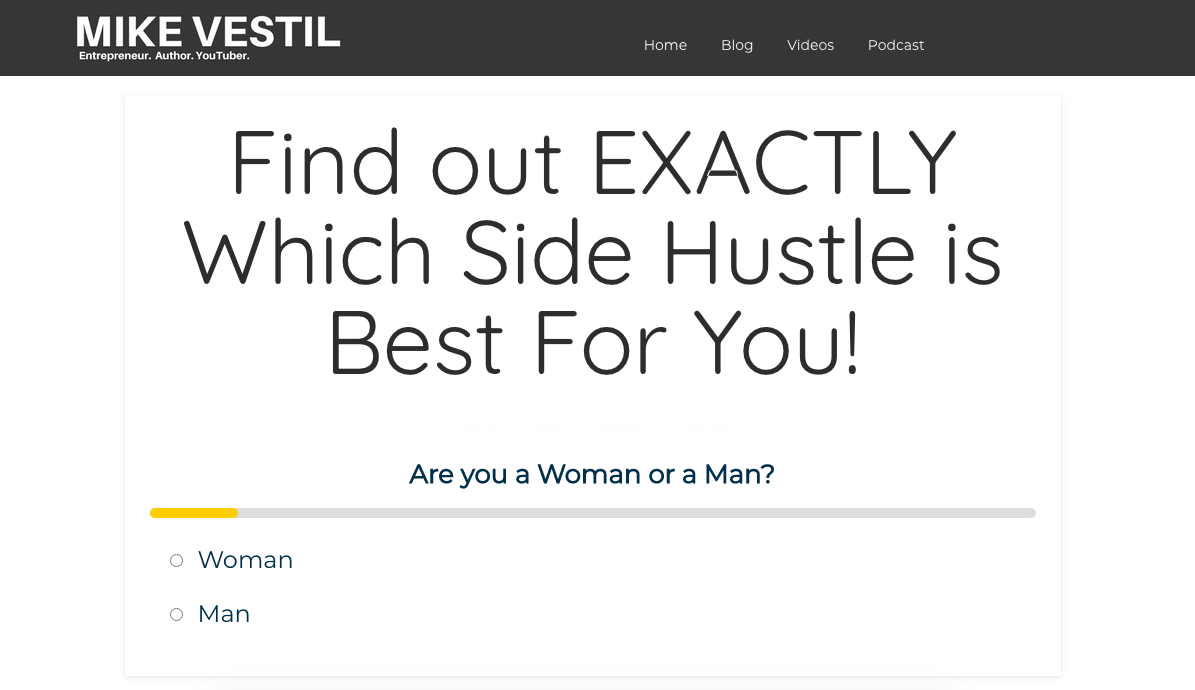This screenshot has height=690, width=1195.
Task: Choose the 'Man' answer label text
Action: click(x=224, y=614)
